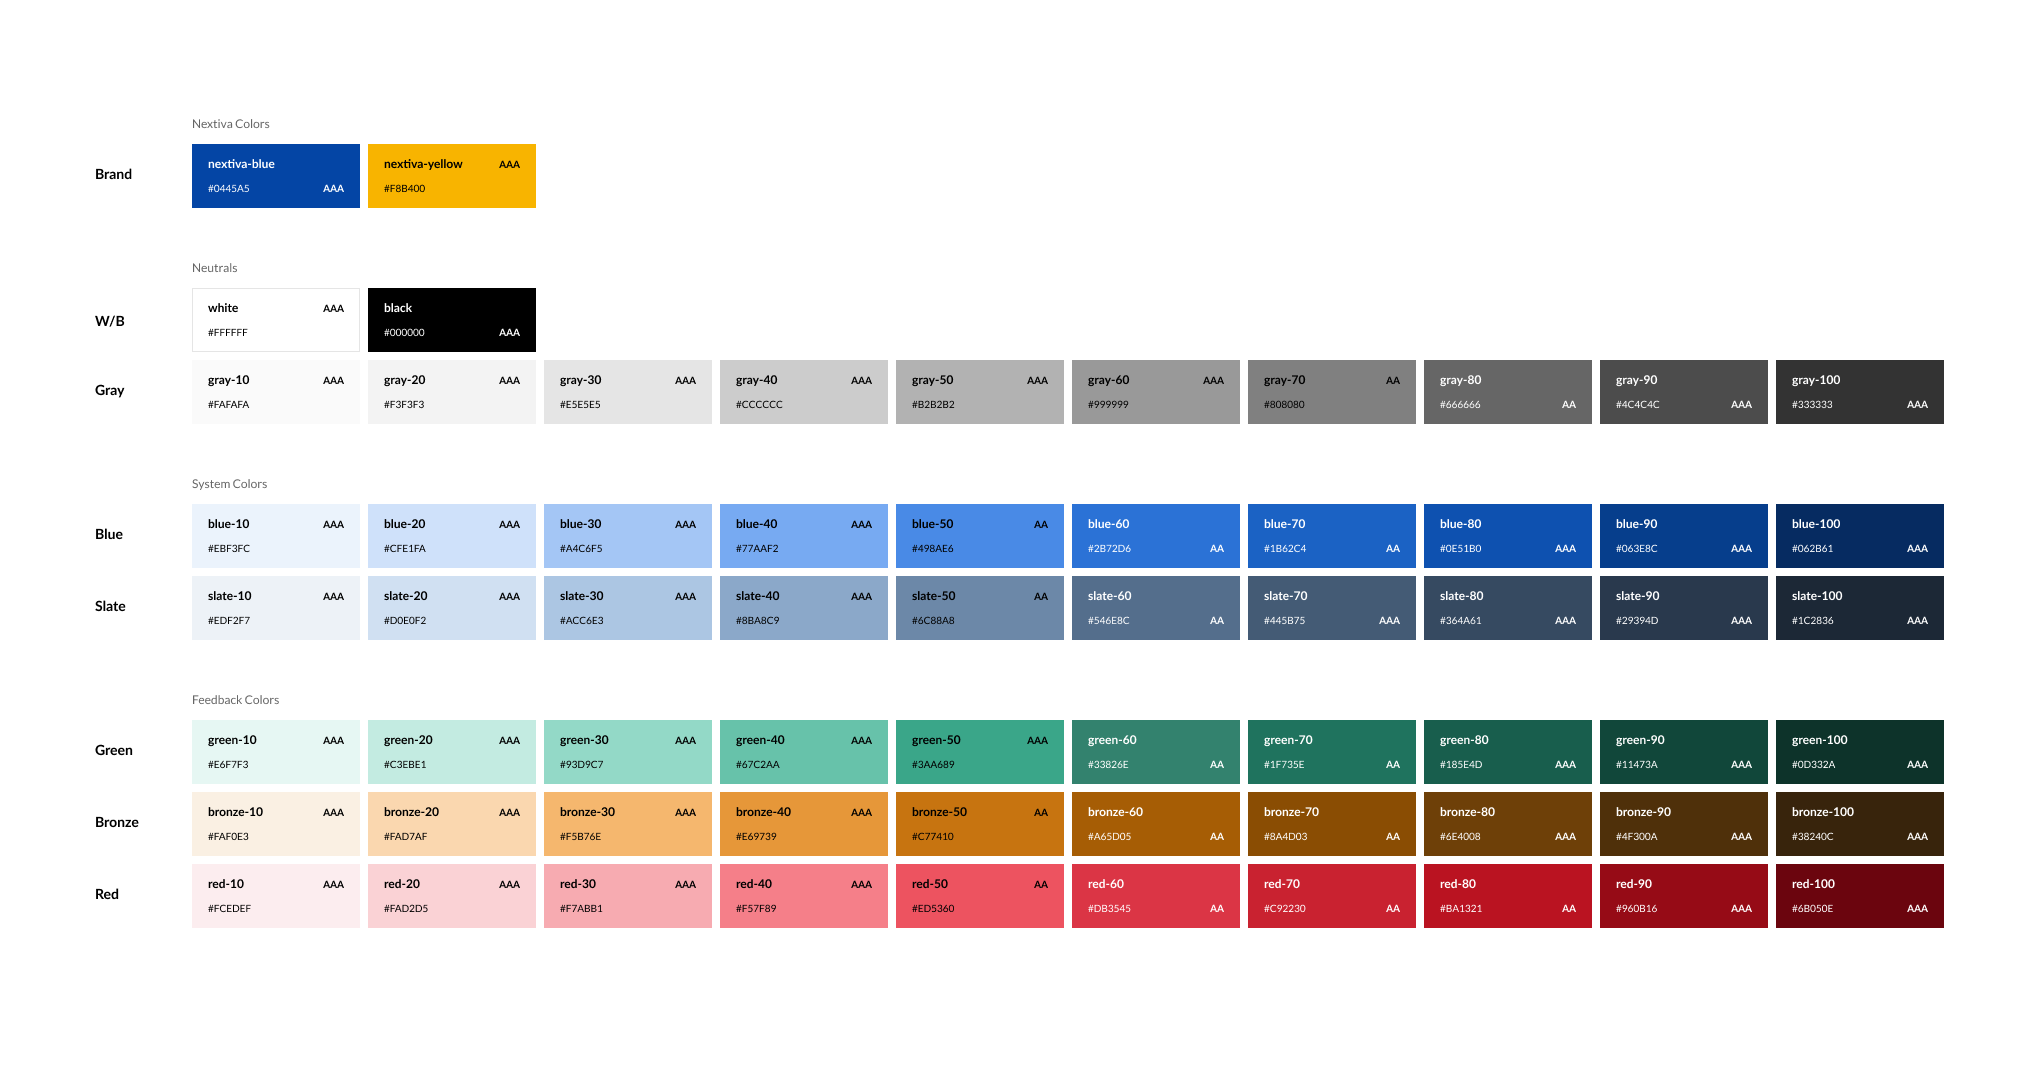
Task: Click the green-100 swatch
Action: 1859,752
